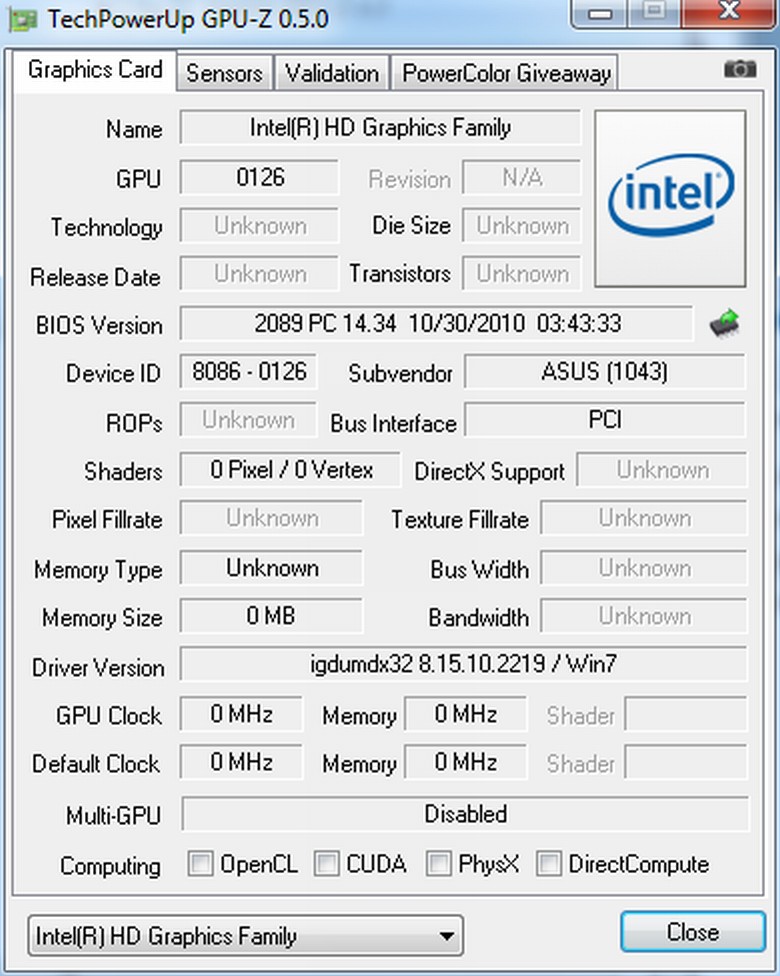Tick the DirectCompute checkbox
This screenshot has width=780, height=976.
[549, 864]
